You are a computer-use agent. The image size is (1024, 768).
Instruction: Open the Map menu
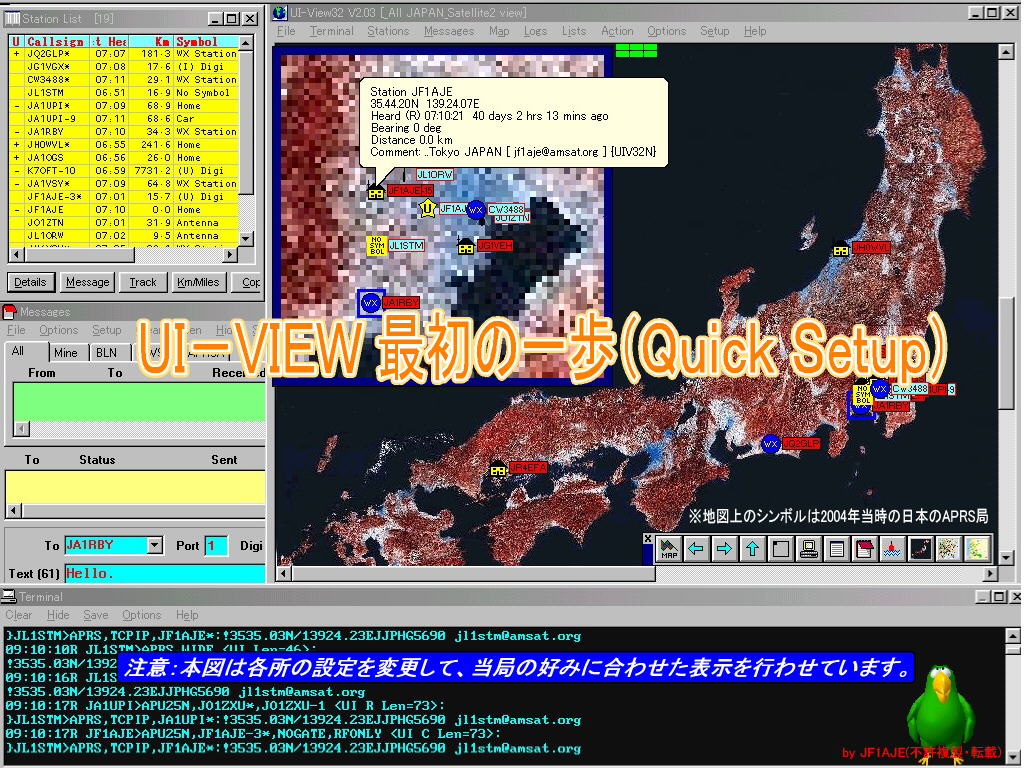pyautogui.click(x=499, y=31)
